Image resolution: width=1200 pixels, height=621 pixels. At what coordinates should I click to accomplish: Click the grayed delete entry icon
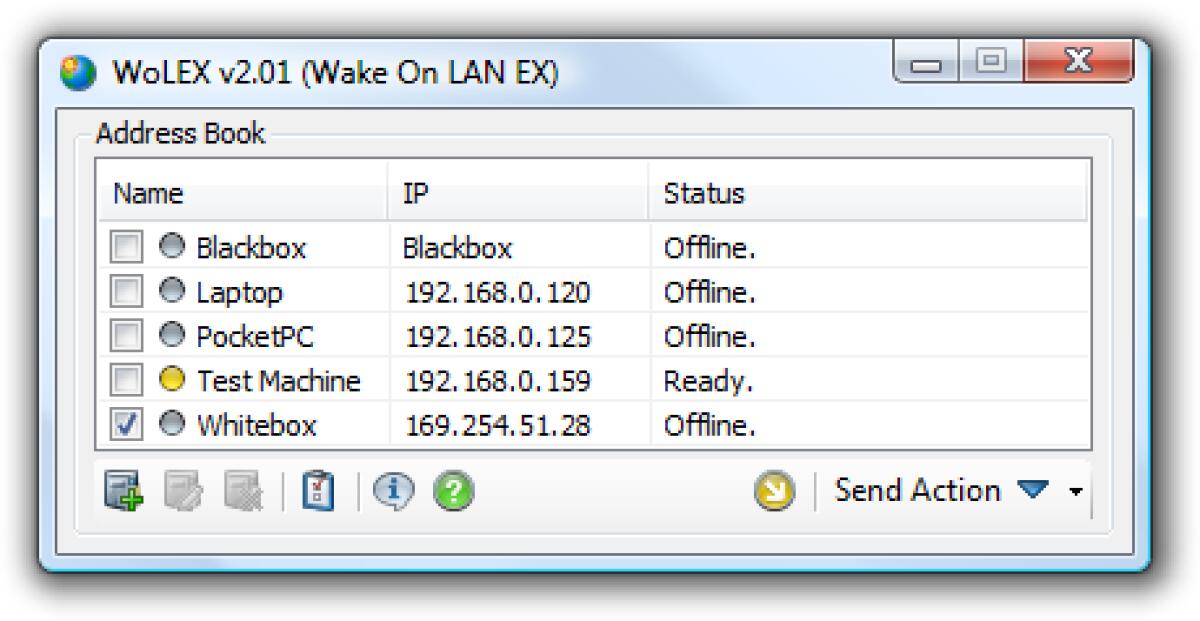pyautogui.click(x=244, y=491)
